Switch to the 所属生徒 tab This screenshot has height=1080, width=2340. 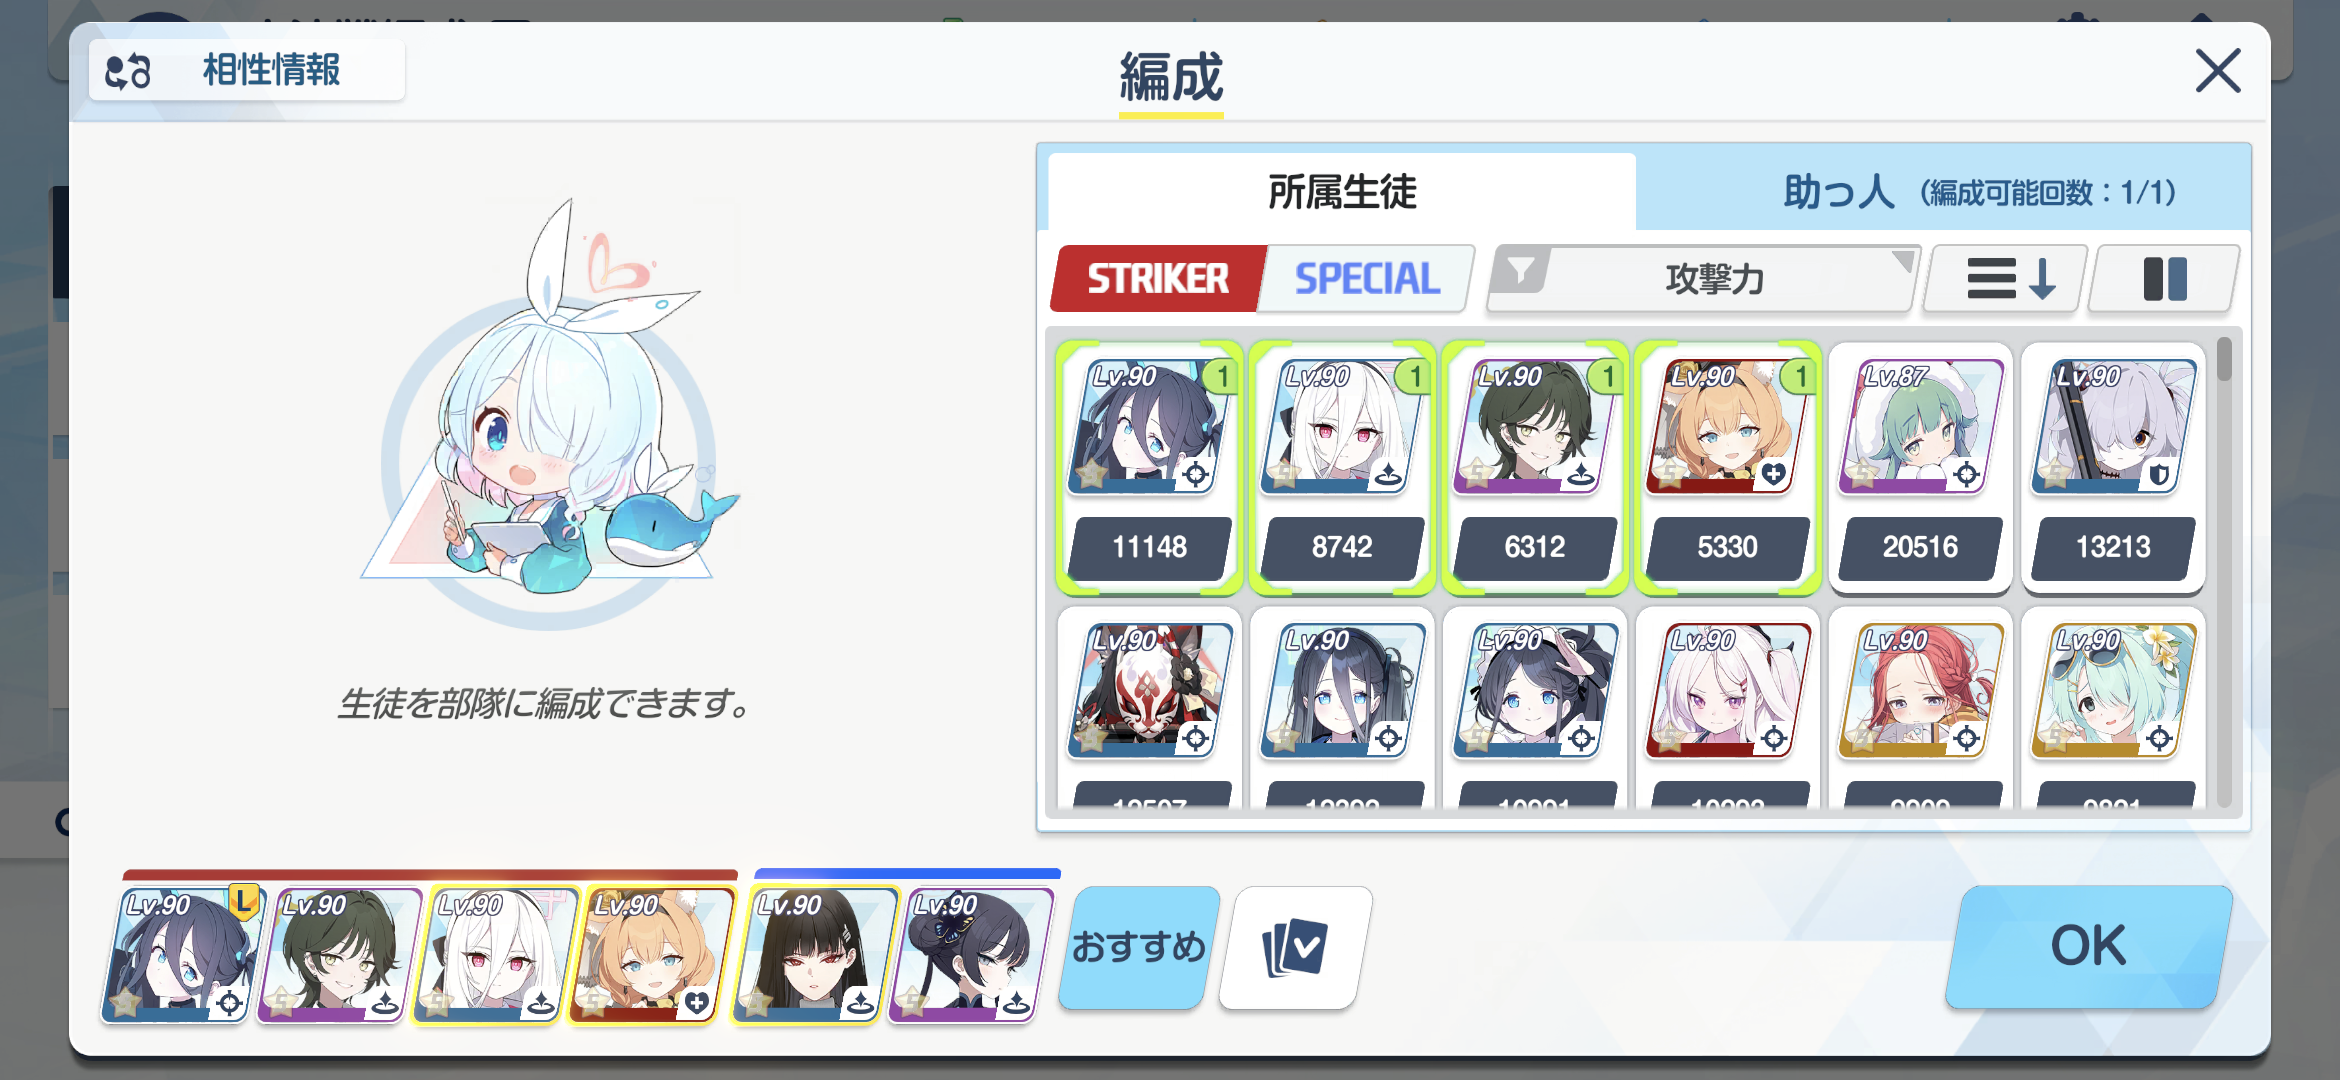pyautogui.click(x=1342, y=191)
